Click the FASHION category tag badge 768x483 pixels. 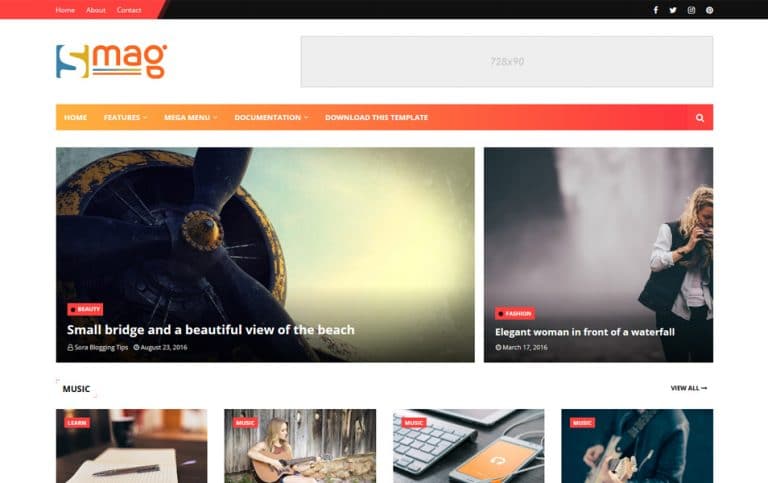pos(515,313)
